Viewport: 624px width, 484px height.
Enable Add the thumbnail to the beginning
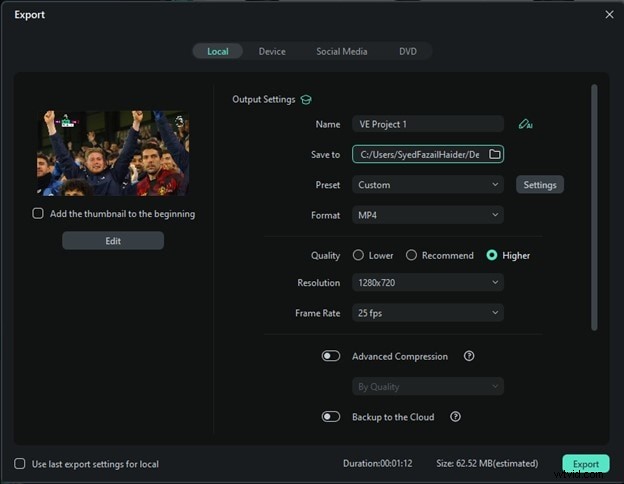point(38,214)
